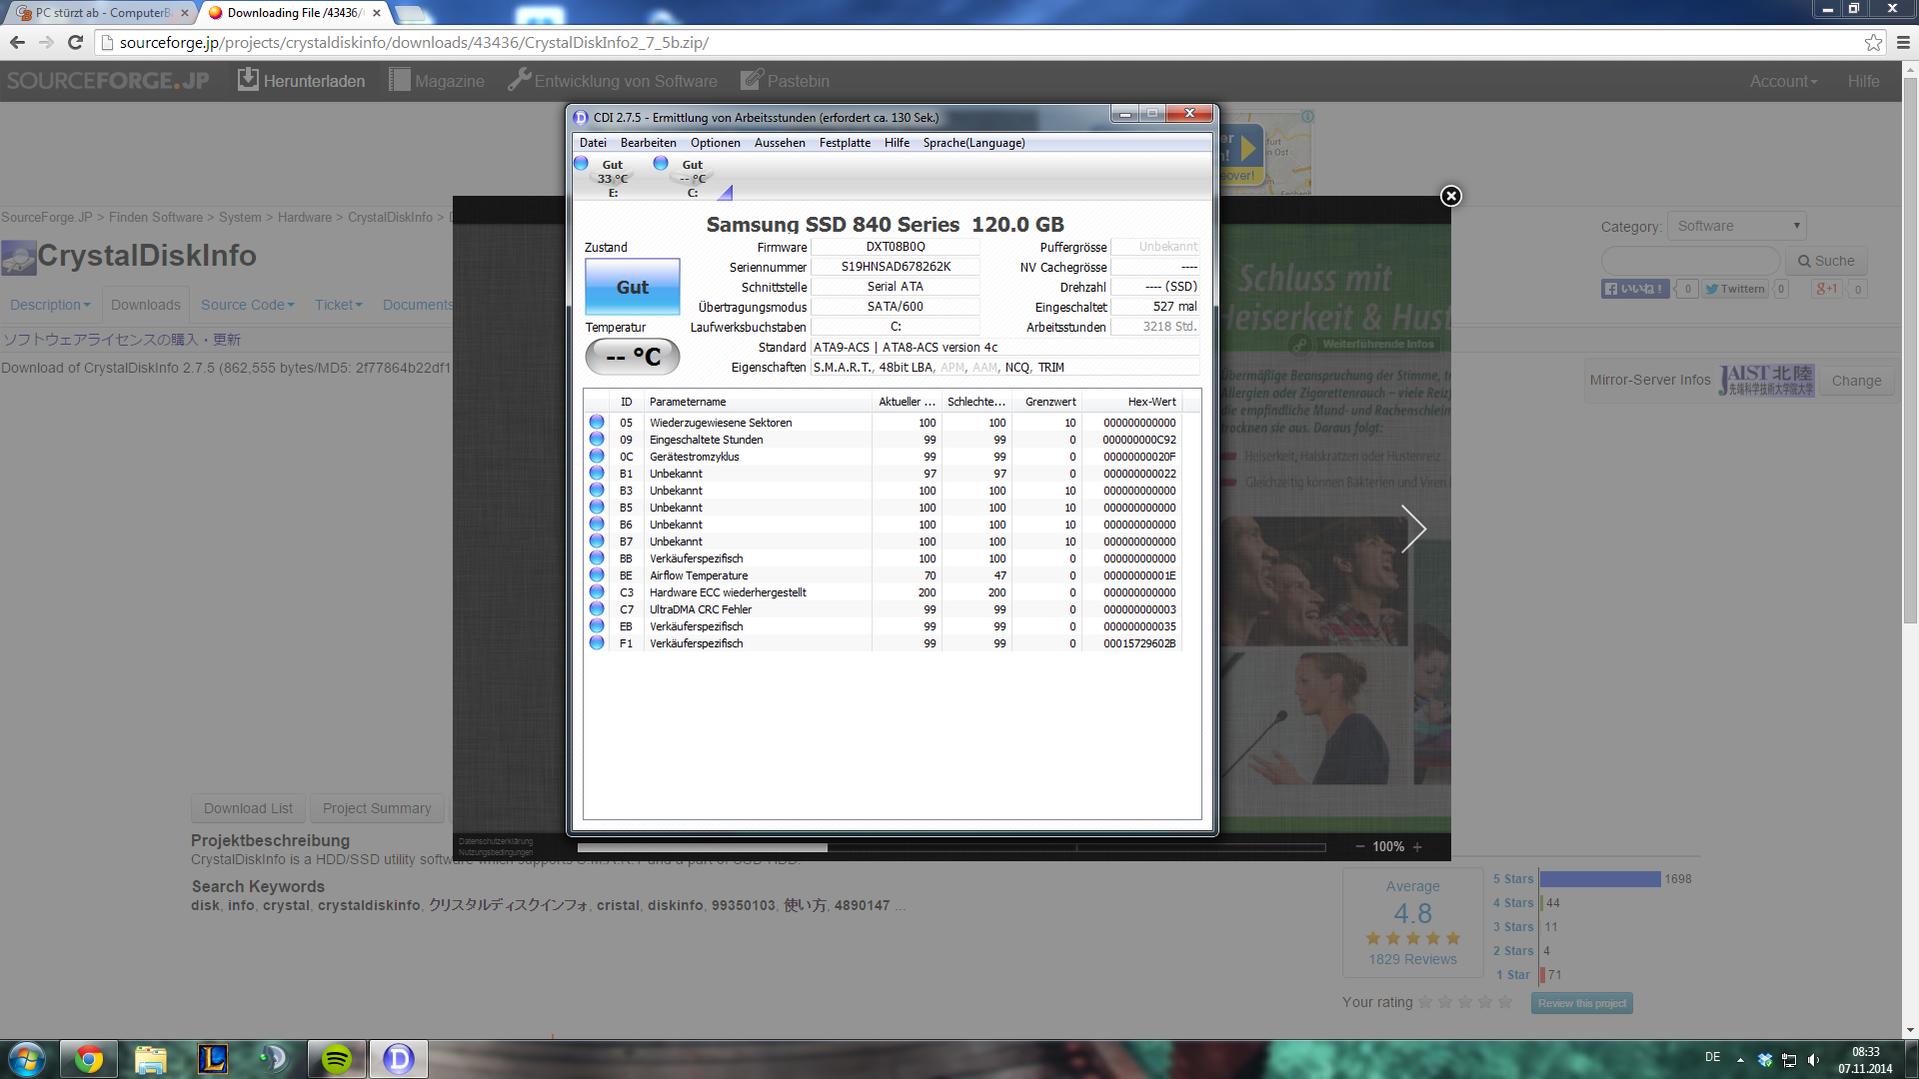Click the Arbeitsstunden value 3218 Std.
Image resolution: width=1919 pixels, height=1079 pixels.
pos(1155,327)
